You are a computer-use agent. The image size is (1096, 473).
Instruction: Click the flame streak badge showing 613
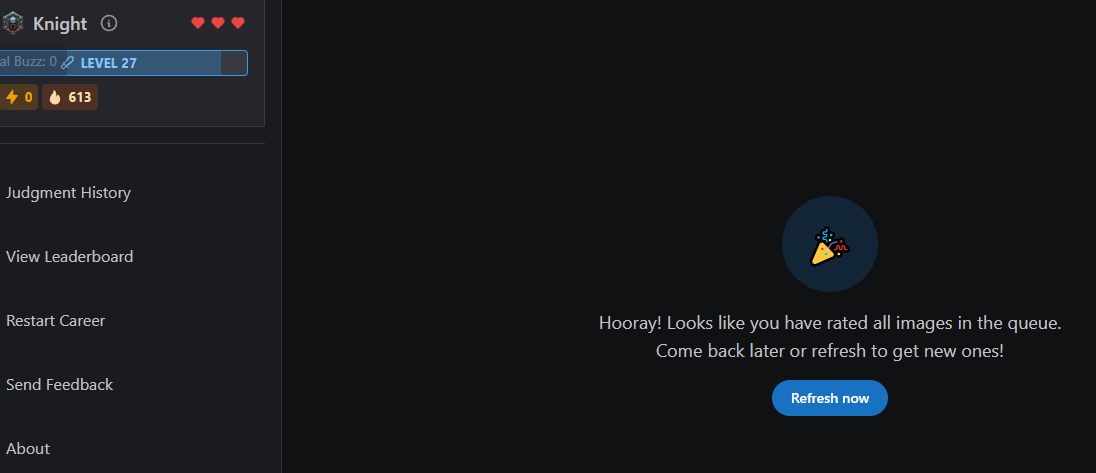point(70,97)
